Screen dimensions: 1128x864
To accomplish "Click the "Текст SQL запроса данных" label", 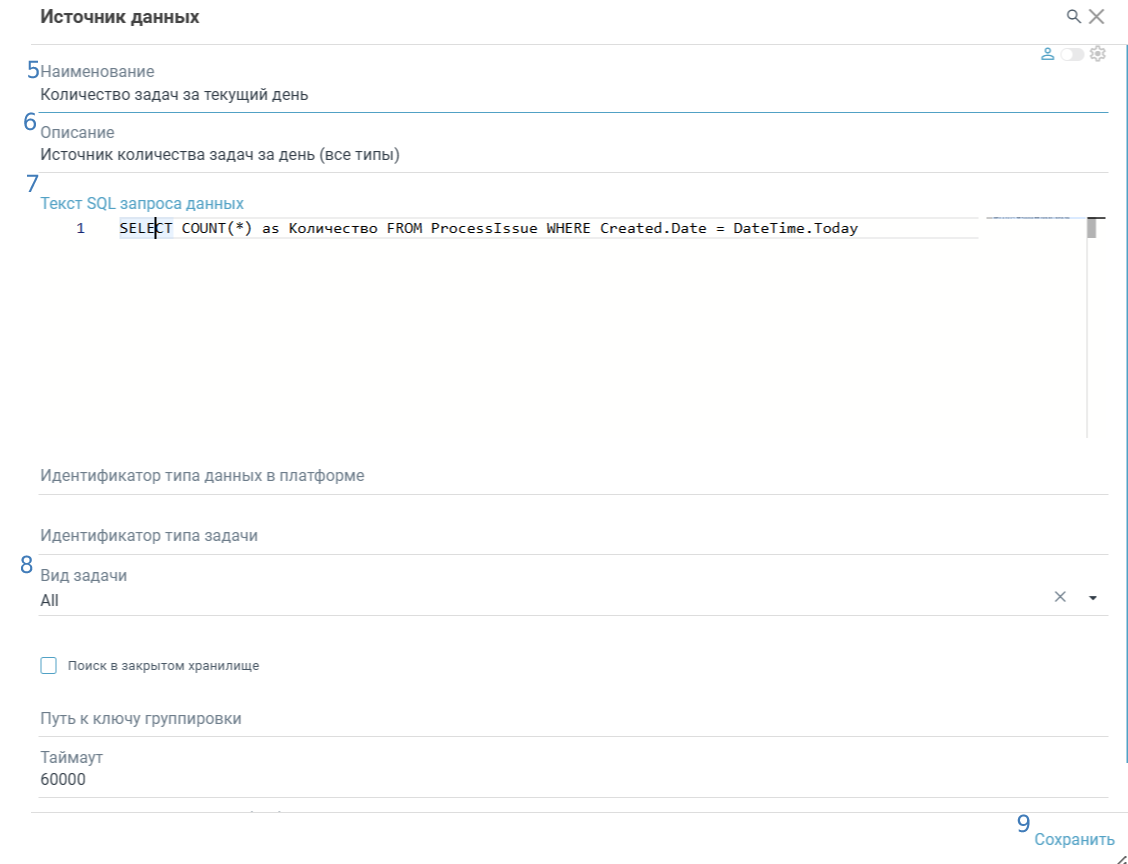I will 141,202.
